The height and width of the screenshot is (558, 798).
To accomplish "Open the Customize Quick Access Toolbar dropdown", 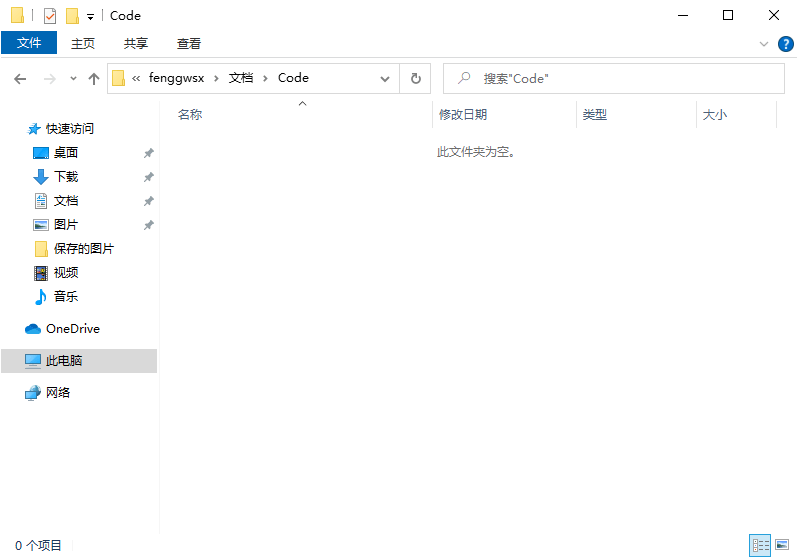I will pyautogui.click(x=91, y=16).
